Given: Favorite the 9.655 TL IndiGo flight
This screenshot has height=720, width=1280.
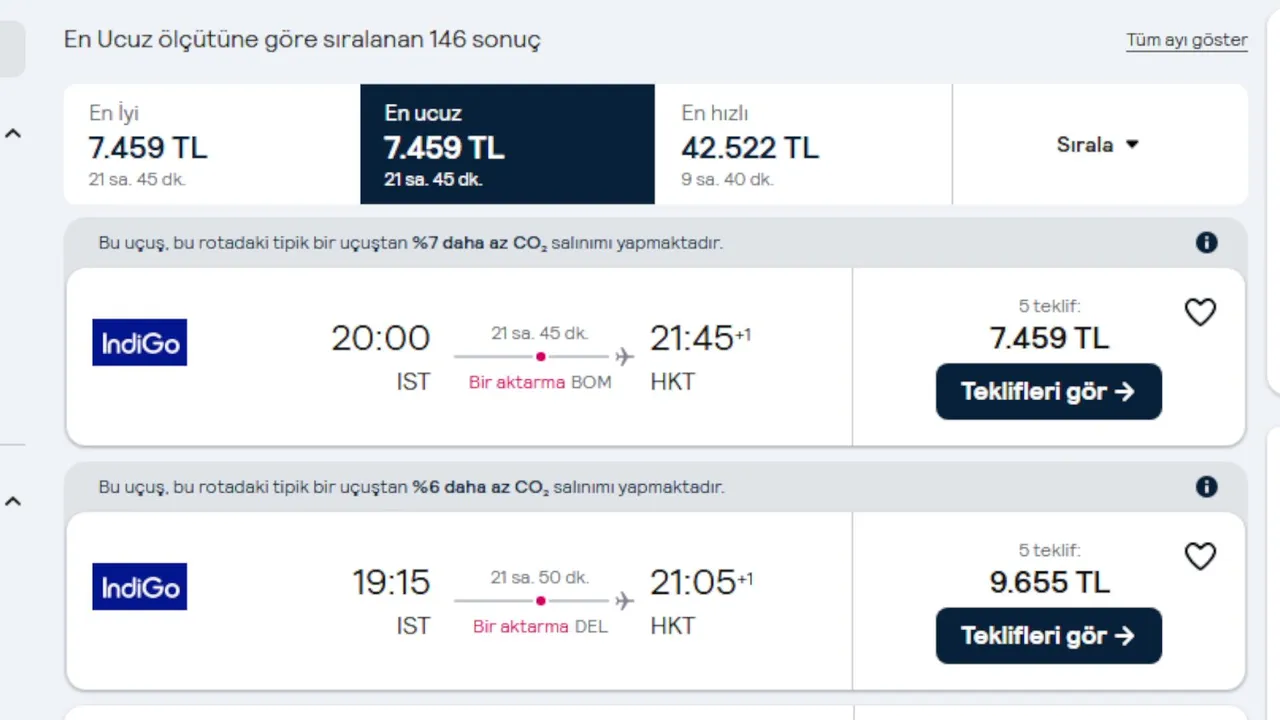Looking at the screenshot, I should [1200, 557].
